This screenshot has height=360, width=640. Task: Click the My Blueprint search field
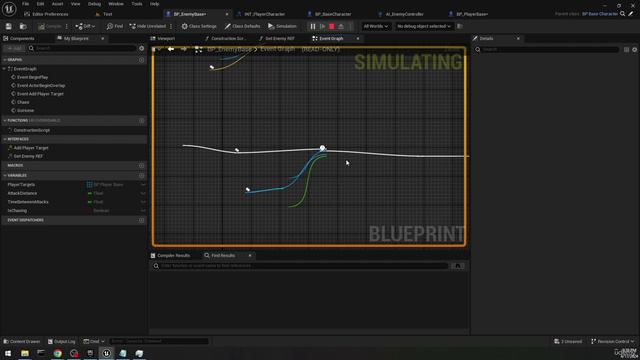click(x=82, y=48)
